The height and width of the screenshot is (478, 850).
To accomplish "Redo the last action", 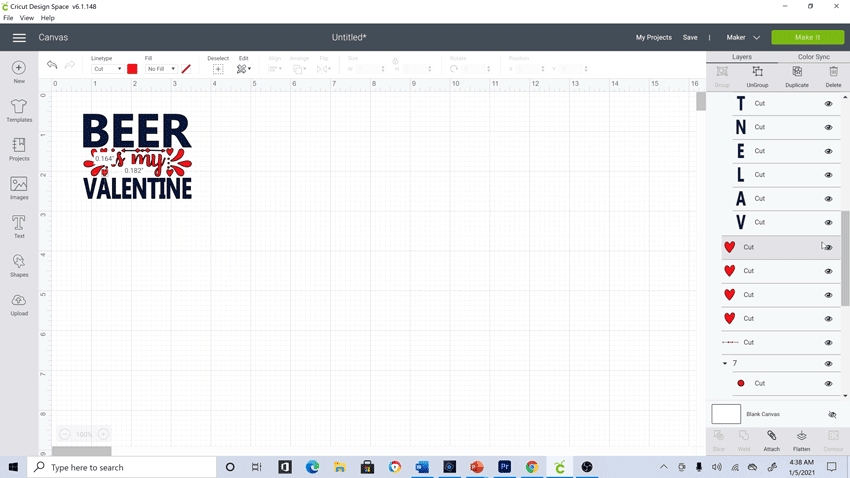I will (69, 65).
